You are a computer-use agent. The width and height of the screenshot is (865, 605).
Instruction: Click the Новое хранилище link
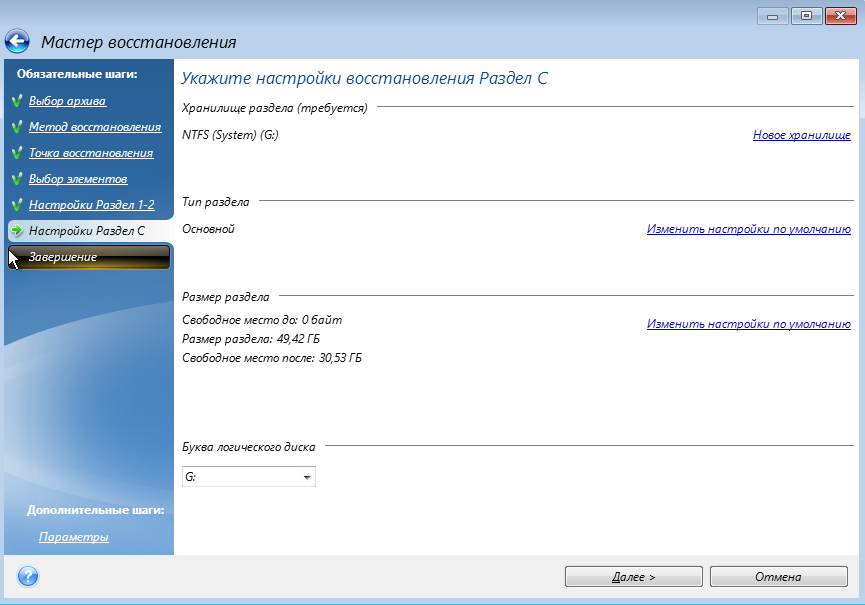[801, 134]
